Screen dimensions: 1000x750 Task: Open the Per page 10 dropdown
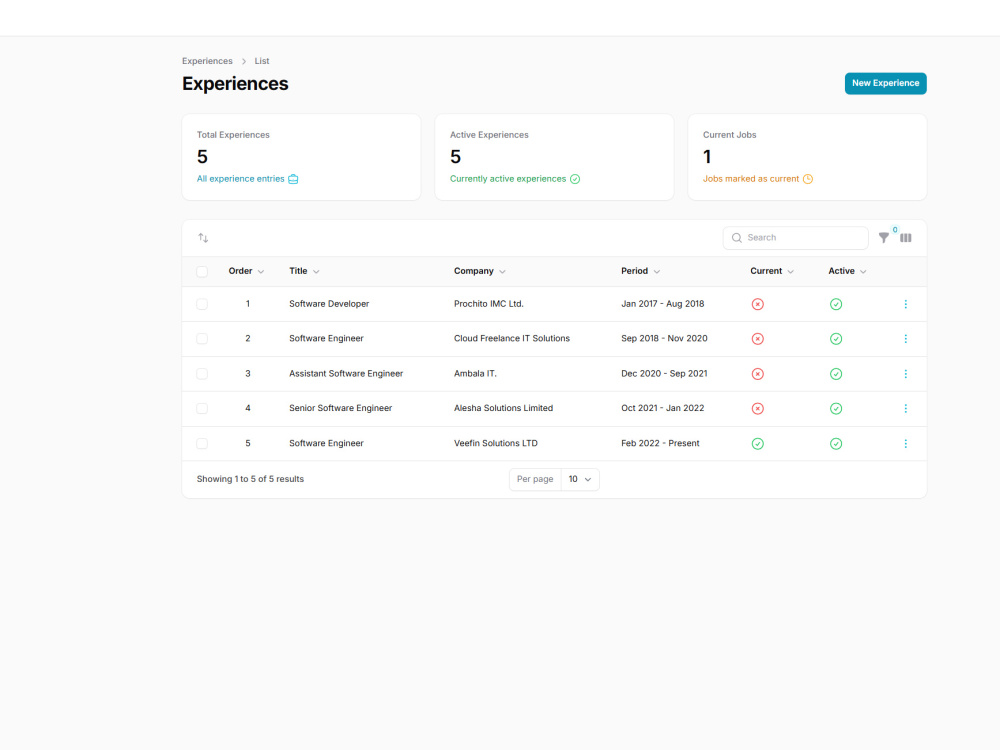[580, 480]
